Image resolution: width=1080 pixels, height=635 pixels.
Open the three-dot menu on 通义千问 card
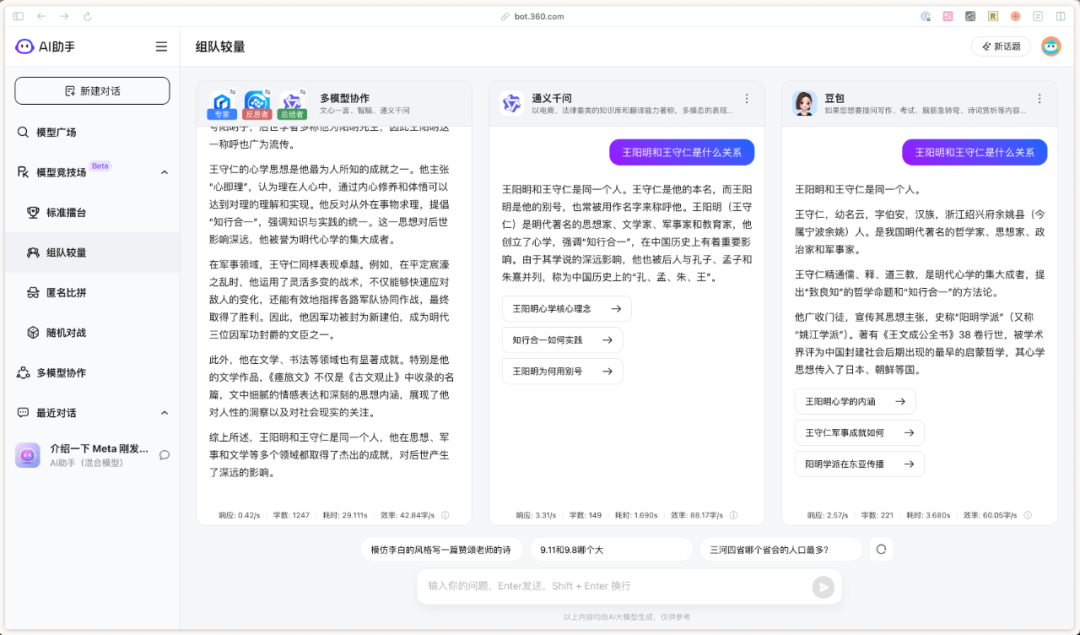747,99
